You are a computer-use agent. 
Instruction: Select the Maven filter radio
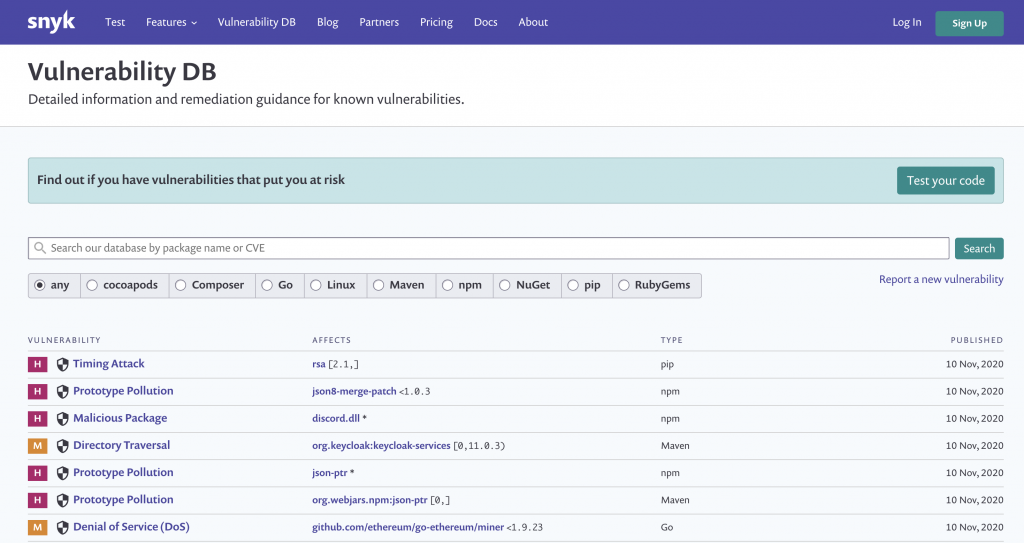[379, 286]
